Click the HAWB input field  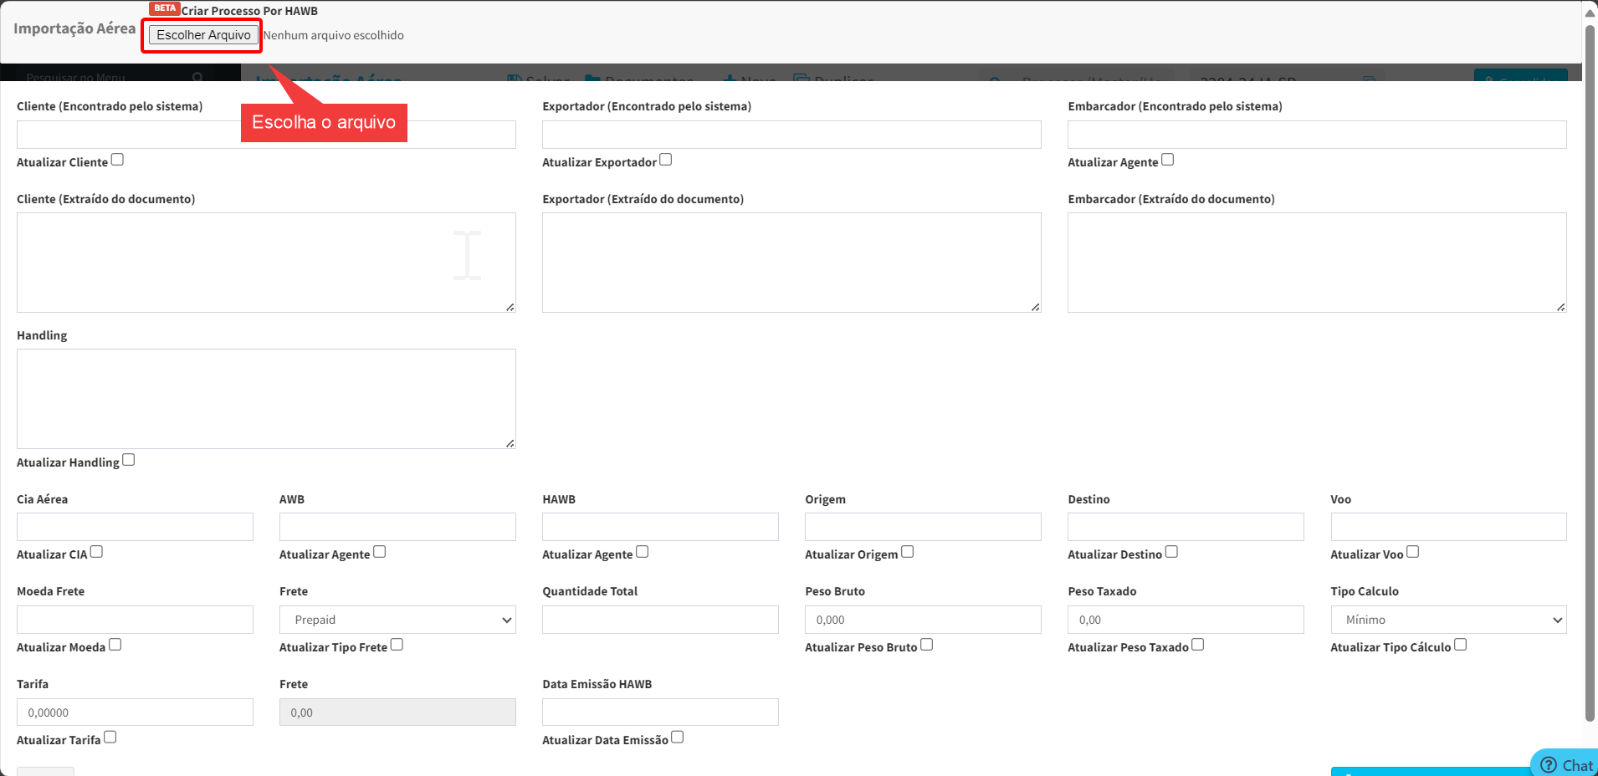click(660, 527)
